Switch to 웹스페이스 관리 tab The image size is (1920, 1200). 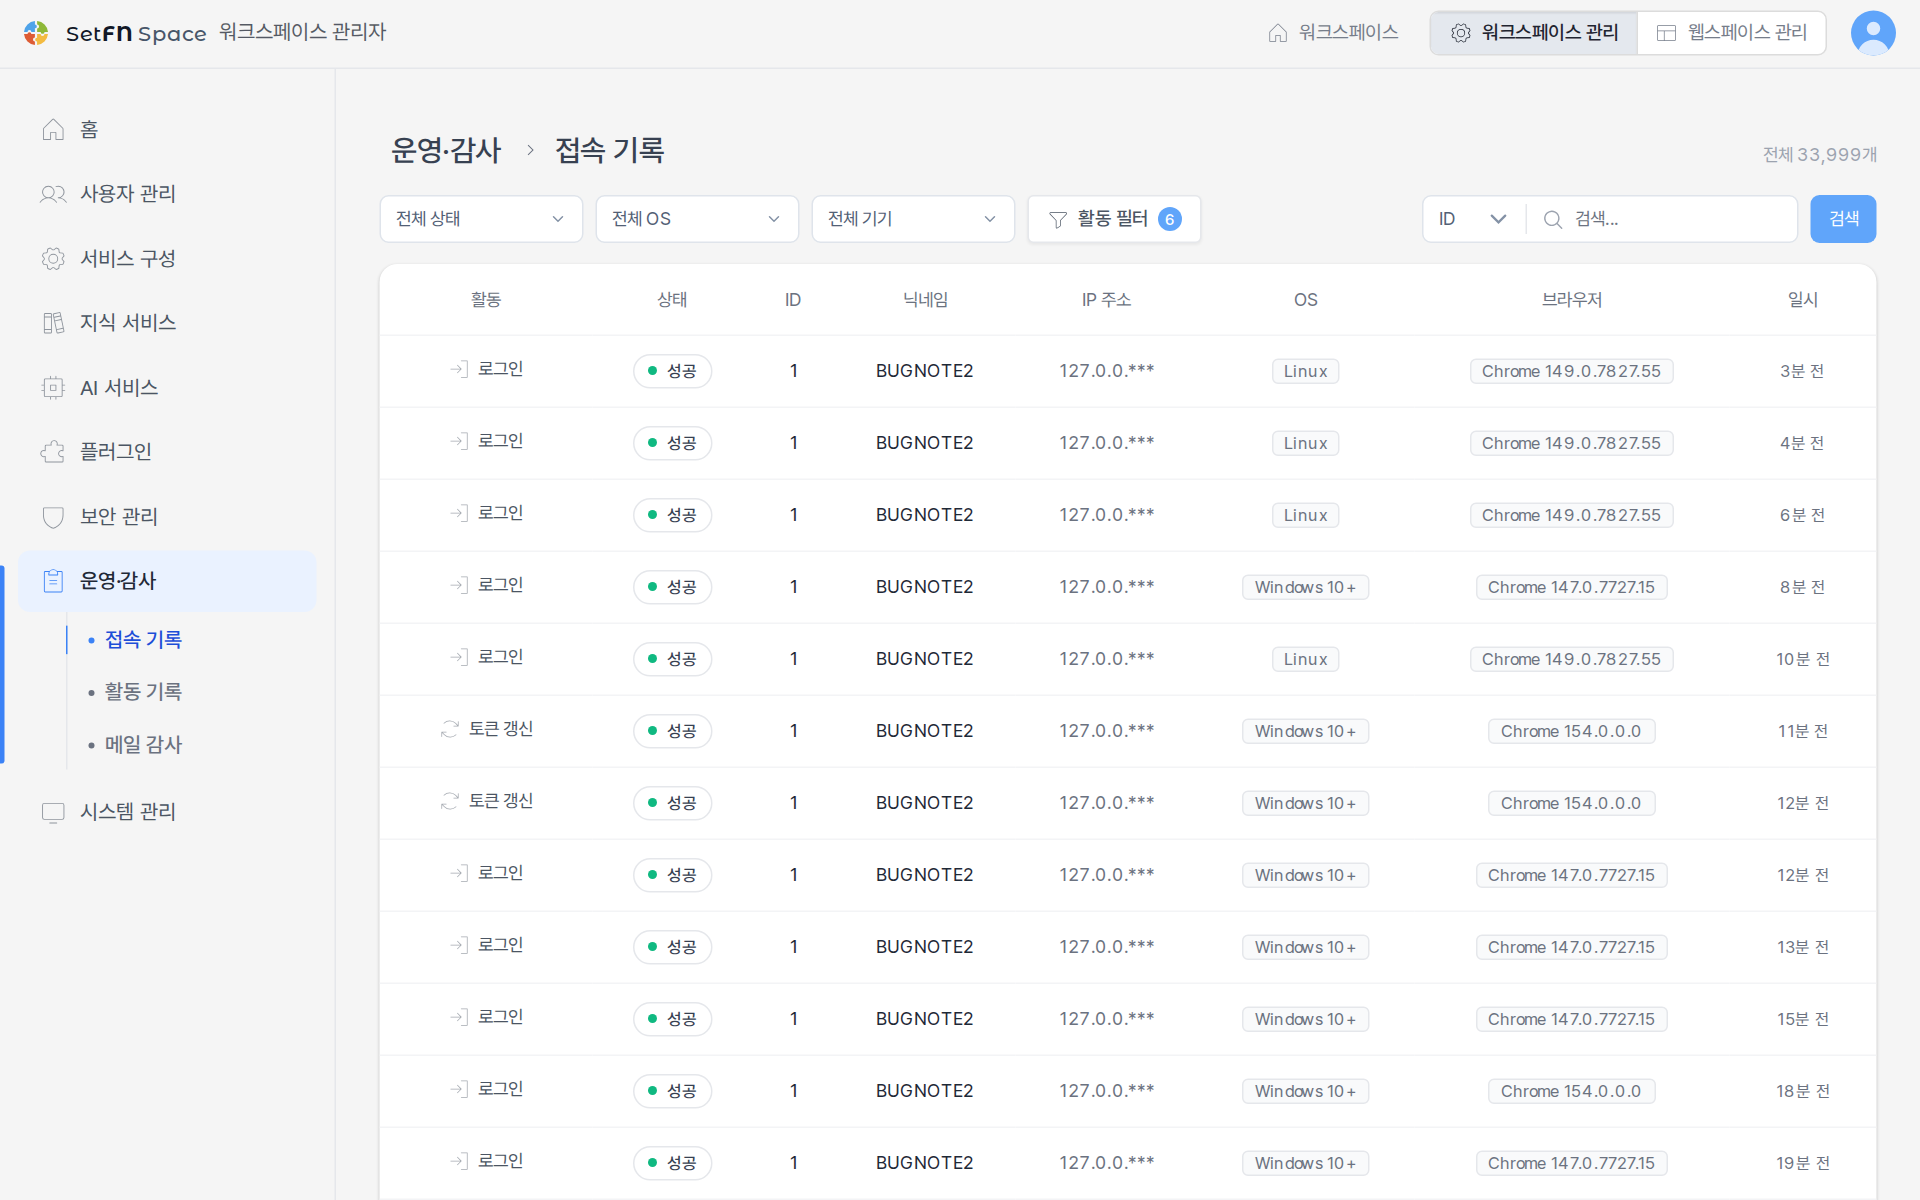[x=1731, y=33]
